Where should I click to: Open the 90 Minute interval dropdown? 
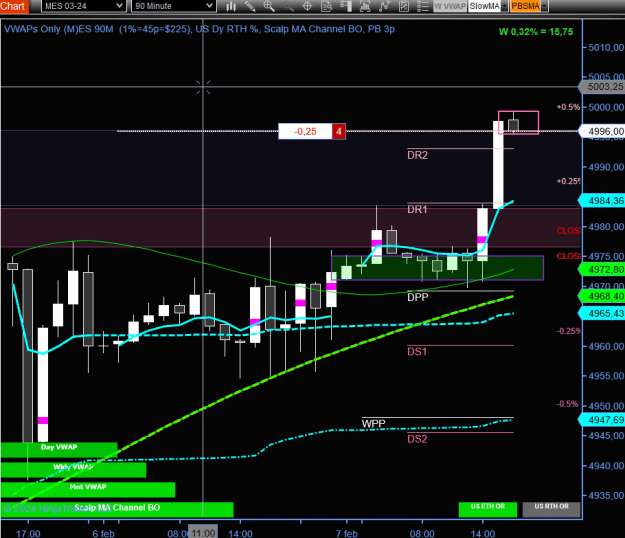[x=173, y=6]
